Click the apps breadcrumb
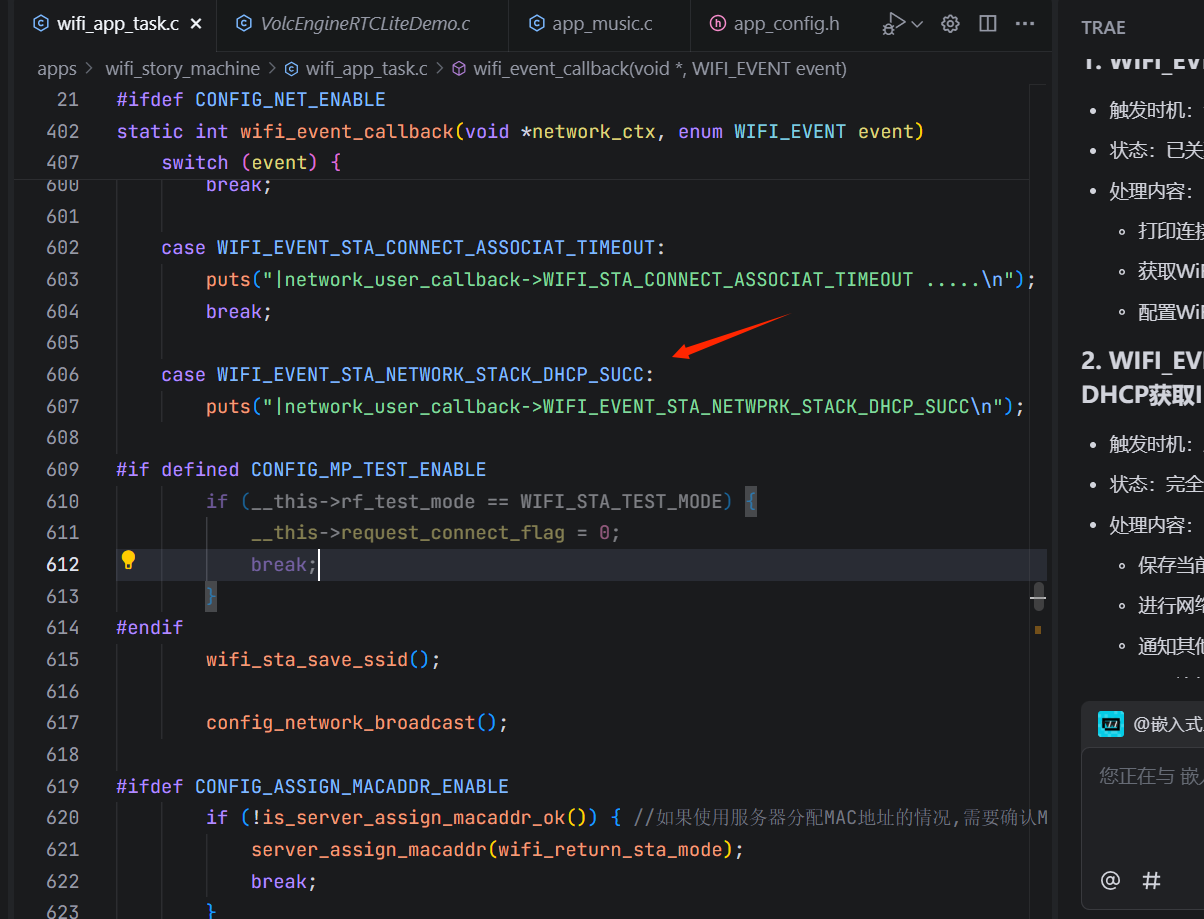Viewport: 1204px width, 919px height. point(57,69)
